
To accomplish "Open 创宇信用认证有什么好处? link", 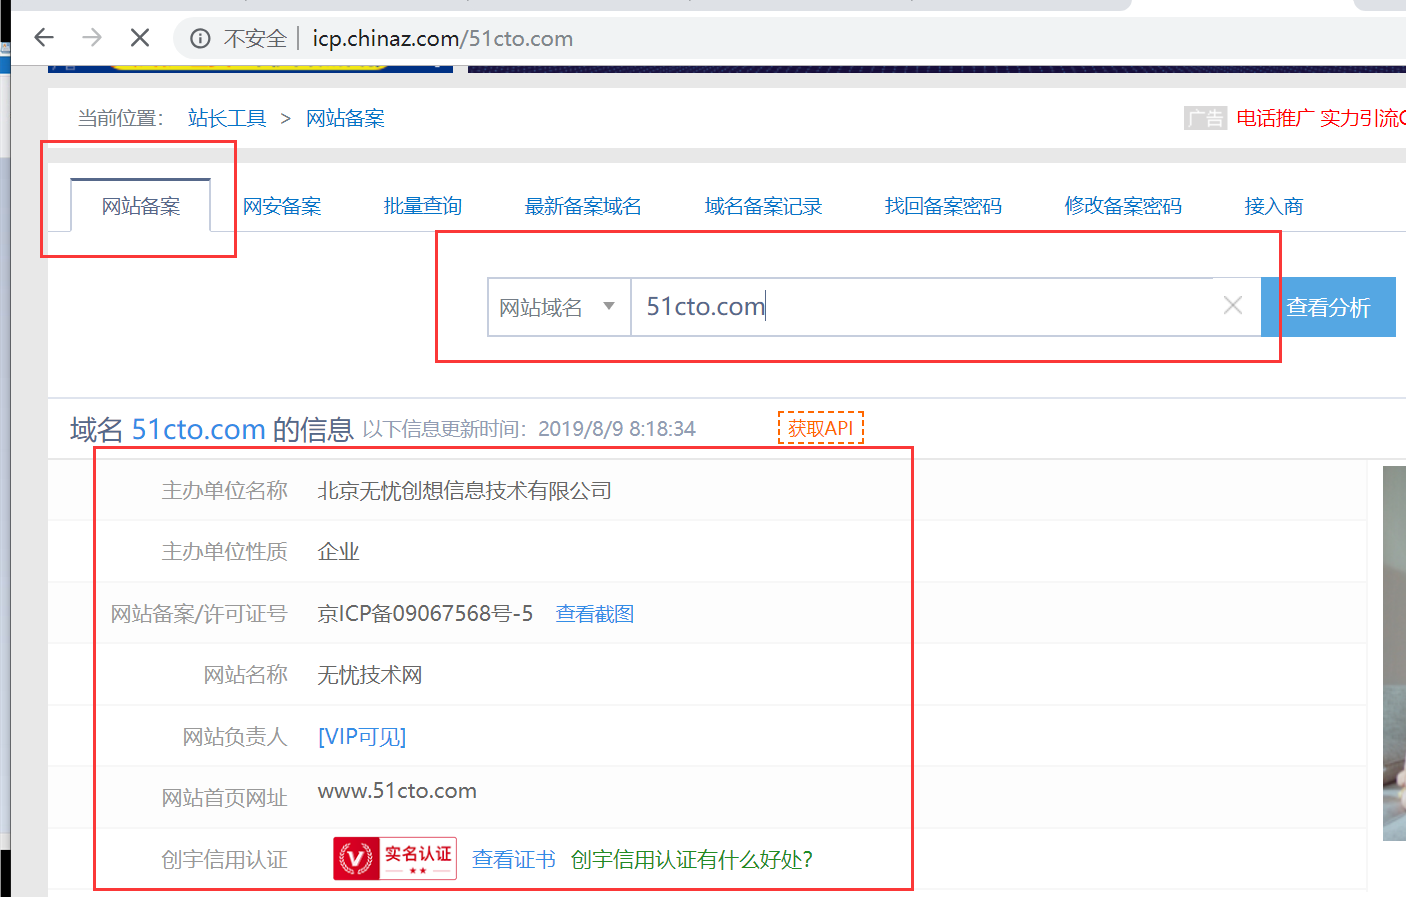I will 692,860.
